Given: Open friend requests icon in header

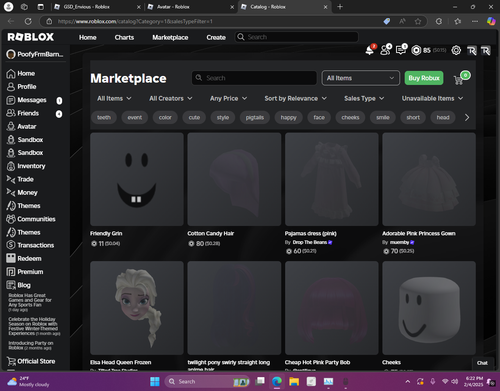Looking at the screenshot, I should pyautogui.click(x=385, y=50).
